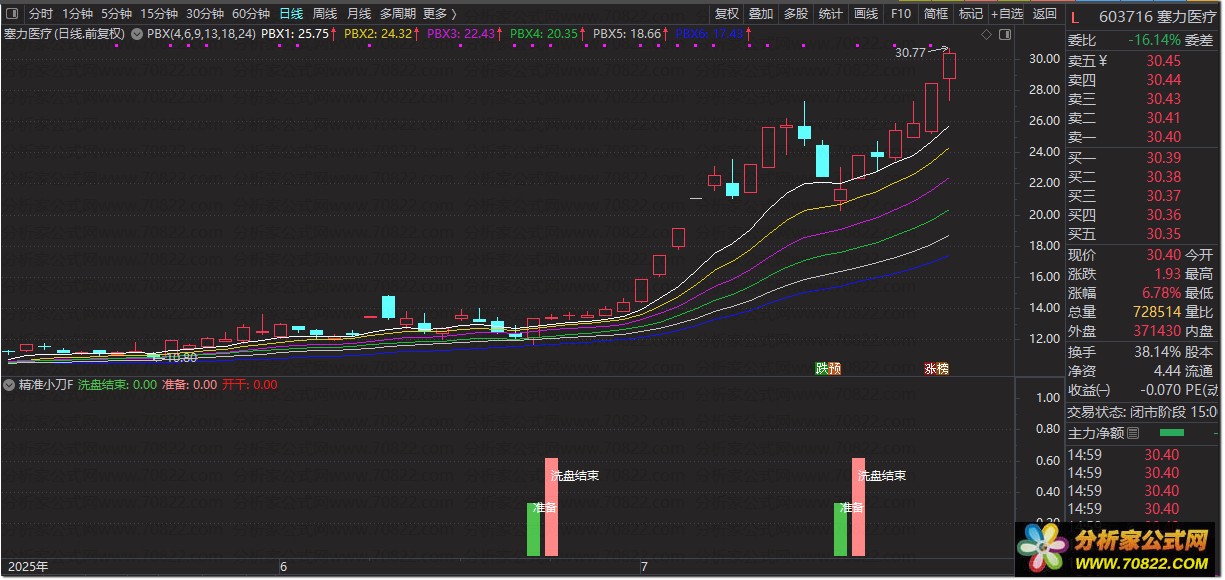Open the PBX indicator dropdown arrow
1225x580 pixels.
[136, 34]
